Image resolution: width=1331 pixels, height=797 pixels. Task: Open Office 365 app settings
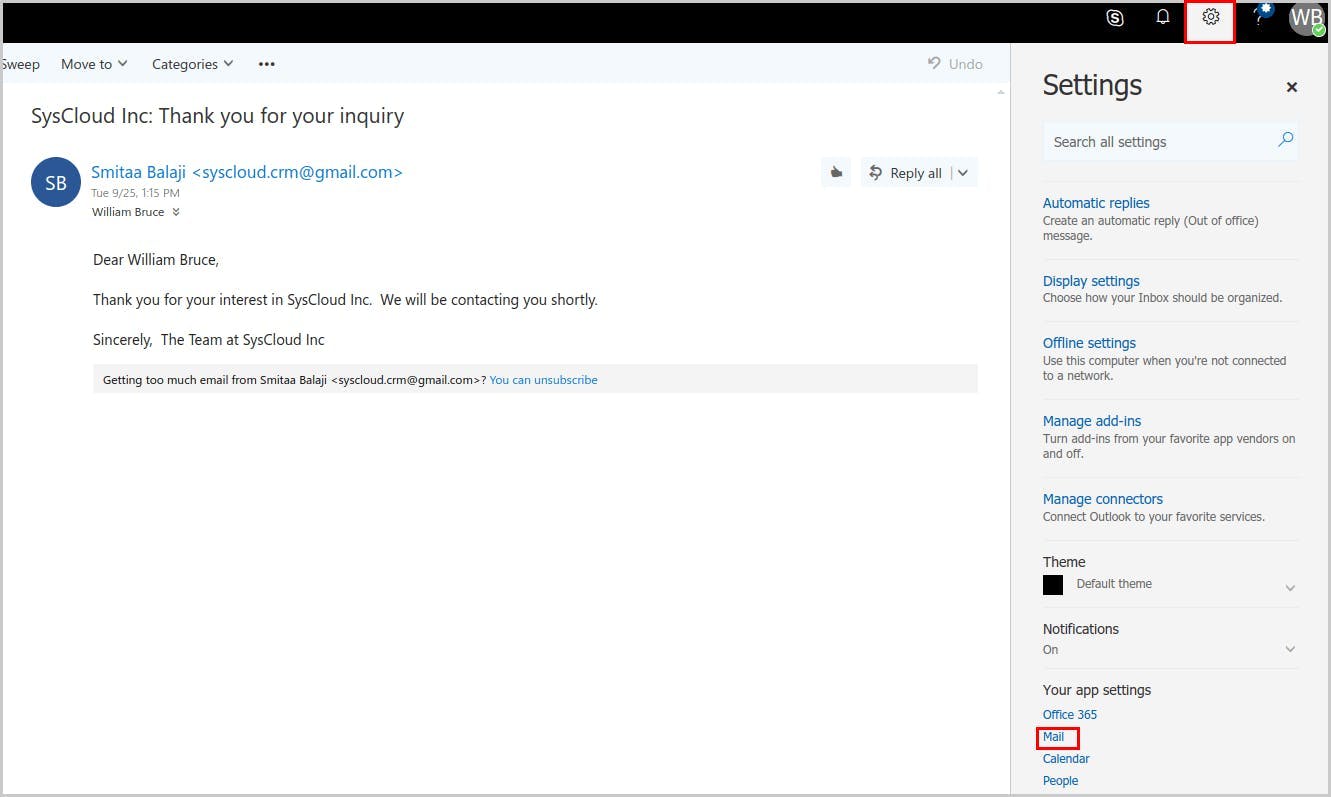[1070, 715]
